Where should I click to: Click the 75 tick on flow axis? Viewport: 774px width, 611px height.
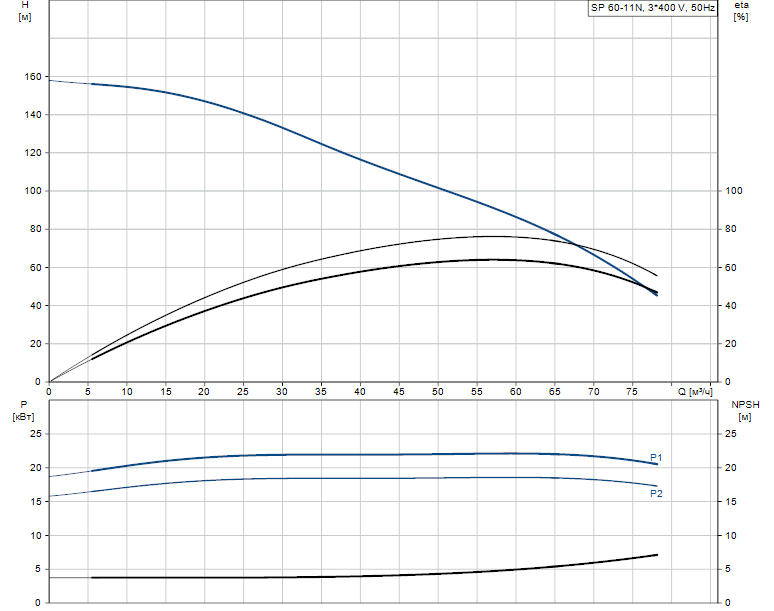(x=632, y=391)
